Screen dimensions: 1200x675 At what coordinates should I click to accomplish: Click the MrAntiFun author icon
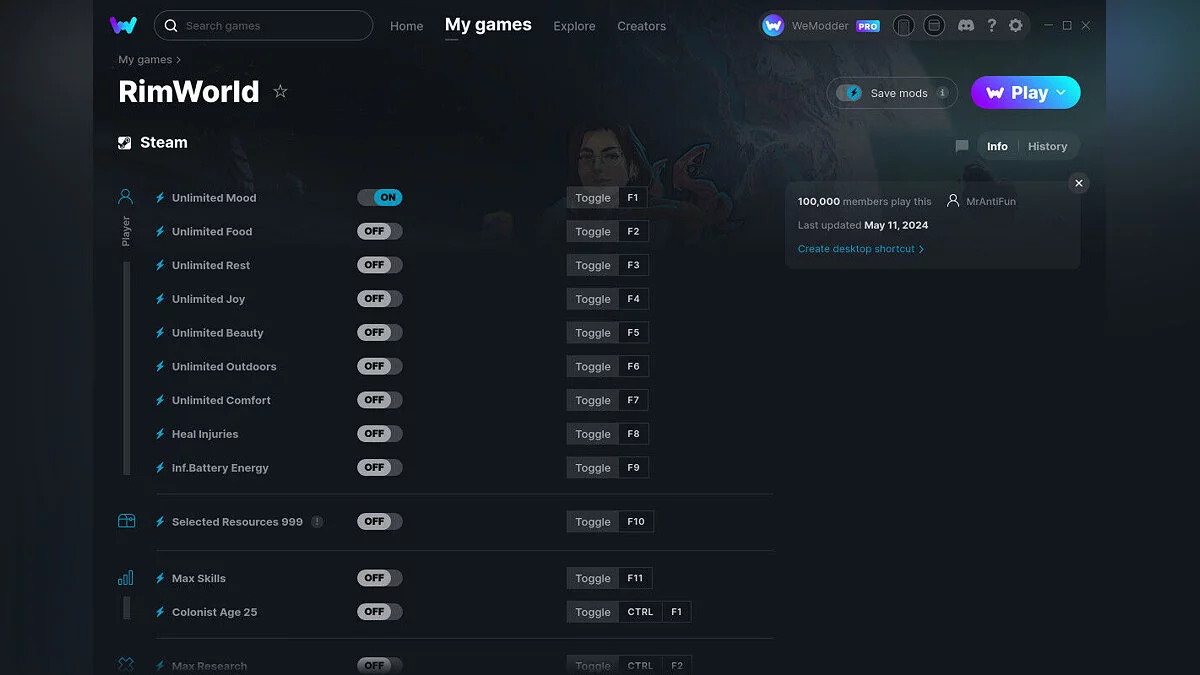point(953,201)
